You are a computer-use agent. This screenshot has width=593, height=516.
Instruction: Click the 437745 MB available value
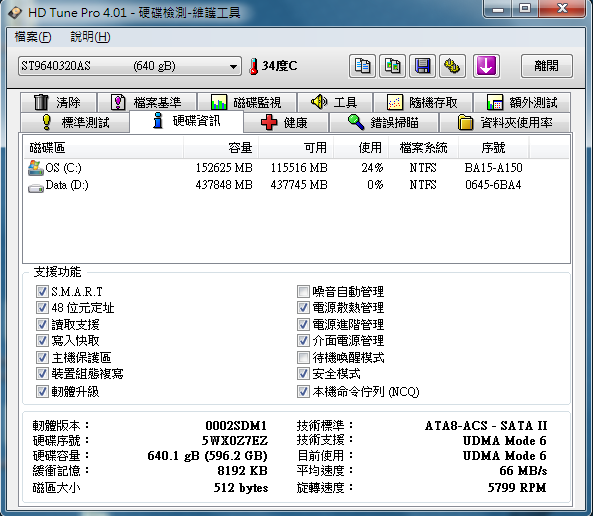click(x=299, y=185)
